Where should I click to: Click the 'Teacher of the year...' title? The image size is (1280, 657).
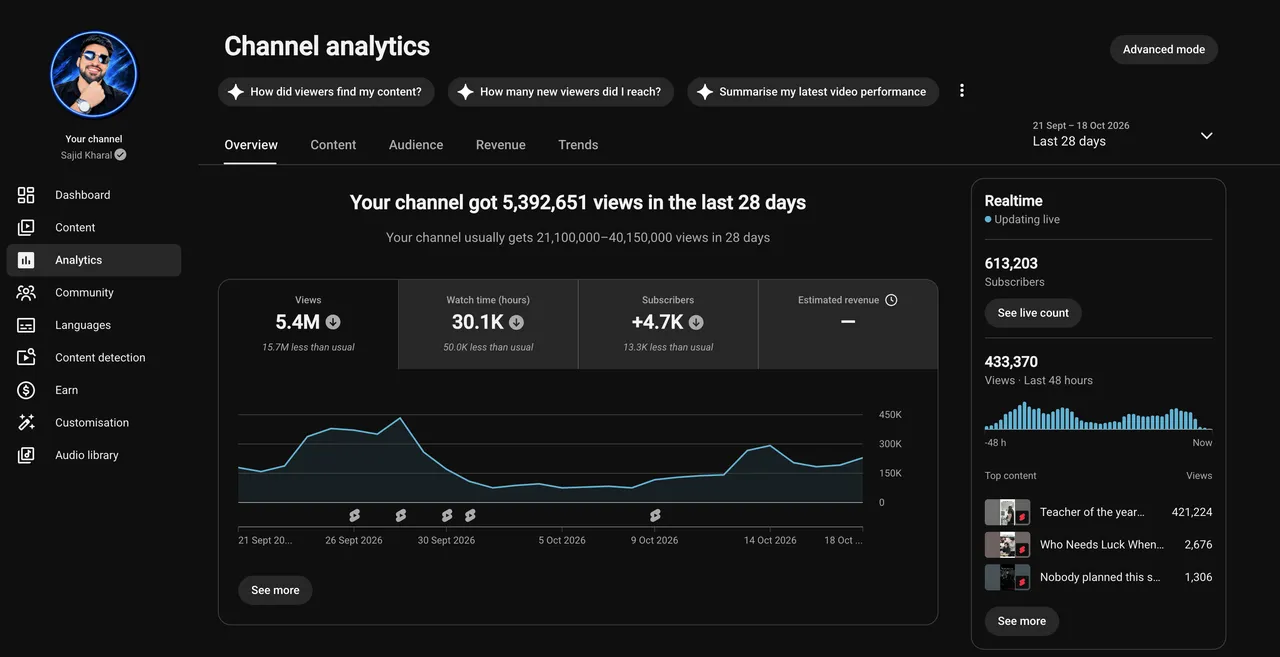click(1092, 512)
